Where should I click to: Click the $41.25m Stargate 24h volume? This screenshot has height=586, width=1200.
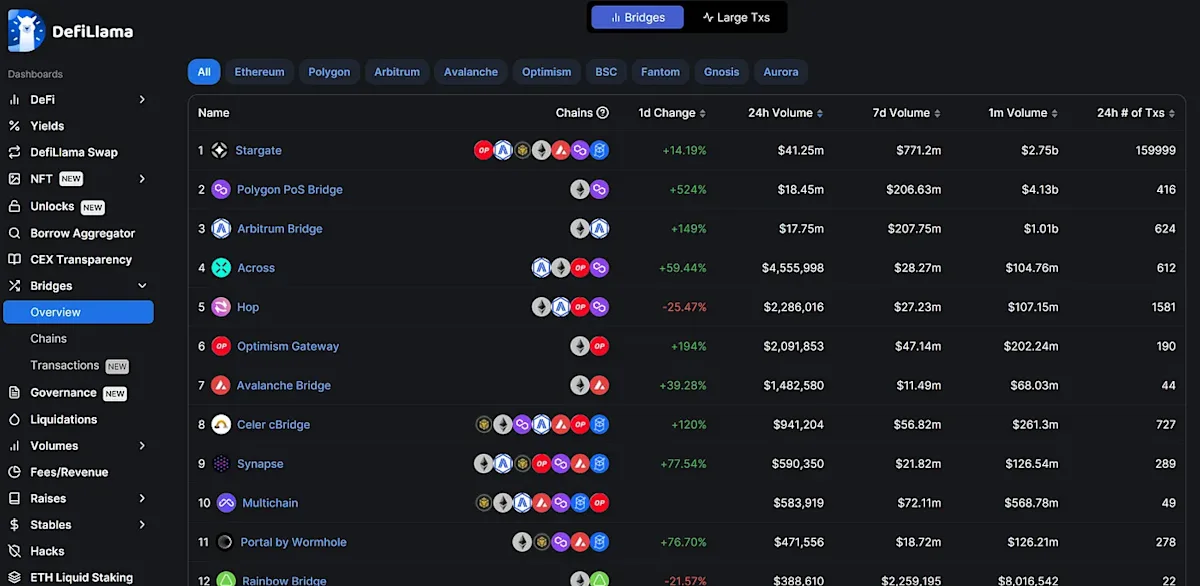tap(801, 150)
